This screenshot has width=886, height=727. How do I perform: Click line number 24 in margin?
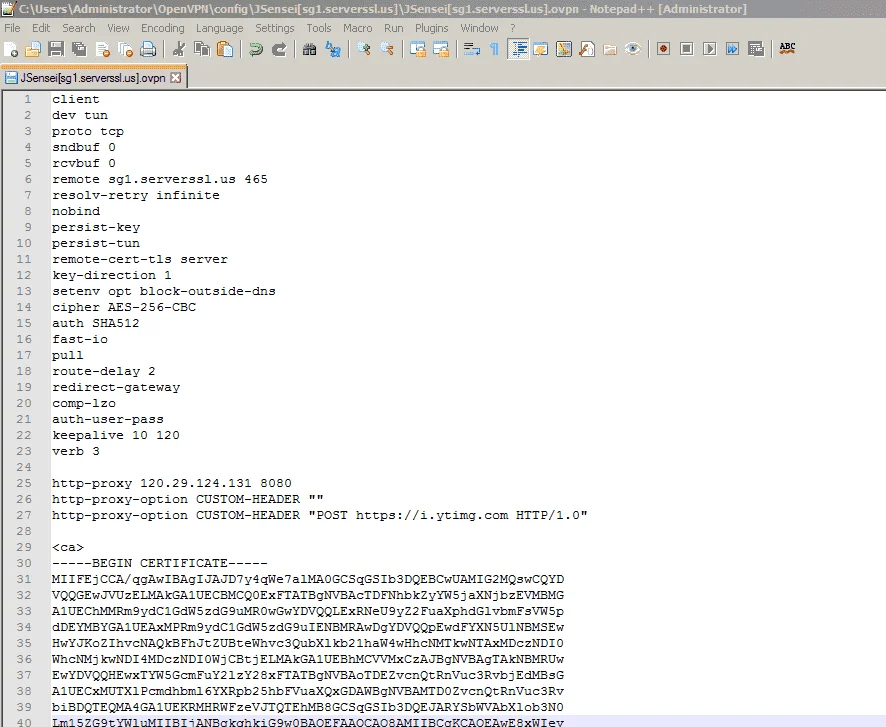click(24, 467)
